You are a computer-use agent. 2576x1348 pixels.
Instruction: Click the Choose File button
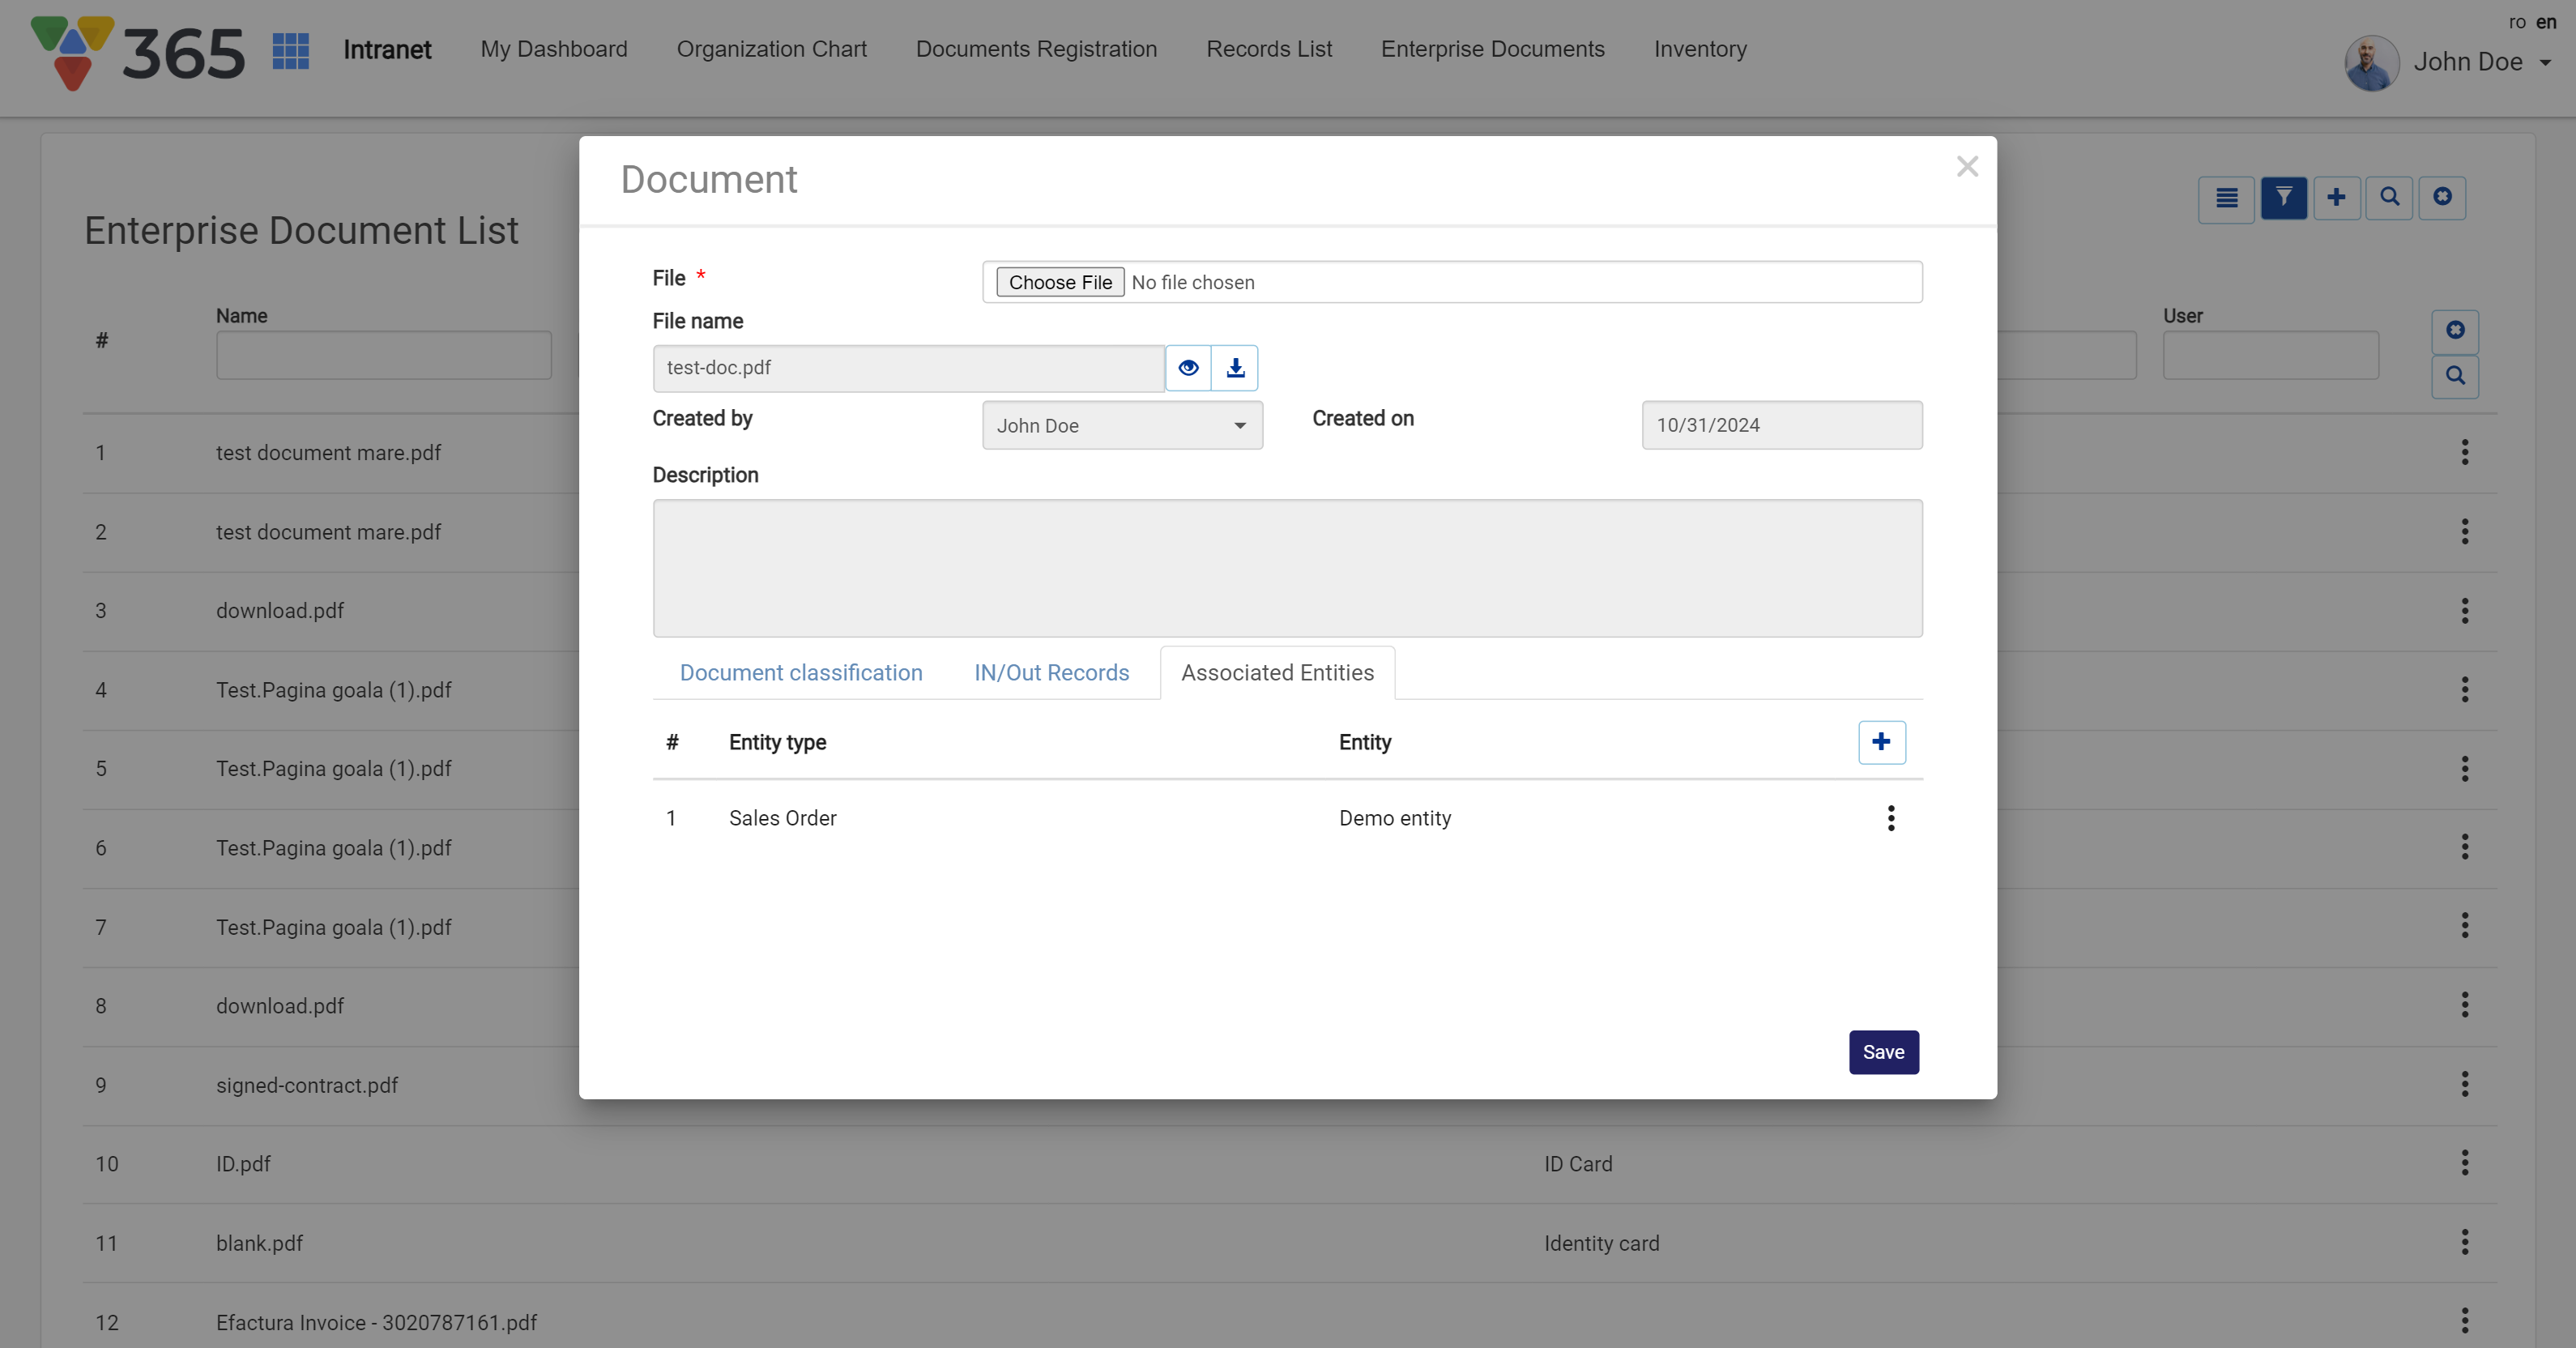click(x=1059, y=282)
